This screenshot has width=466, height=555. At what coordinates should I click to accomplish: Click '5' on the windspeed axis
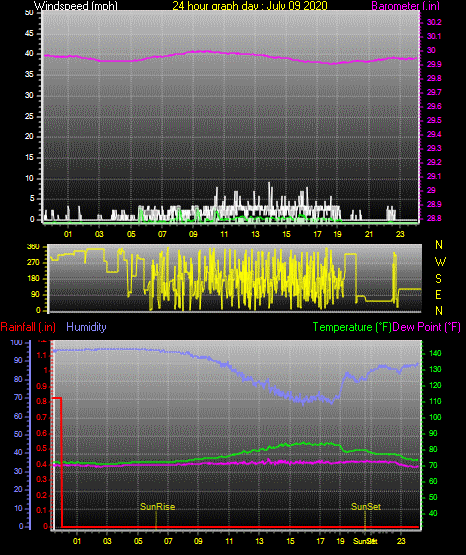tap(32, 199)
